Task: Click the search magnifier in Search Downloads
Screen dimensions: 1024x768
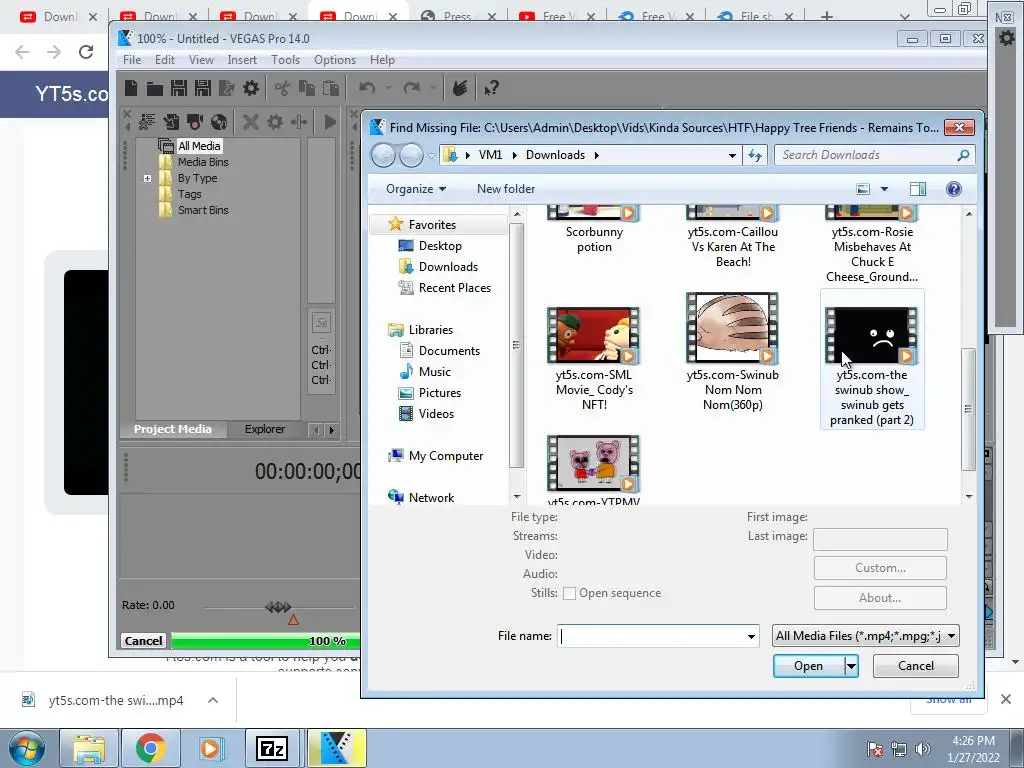Action: tap(963, 155)
